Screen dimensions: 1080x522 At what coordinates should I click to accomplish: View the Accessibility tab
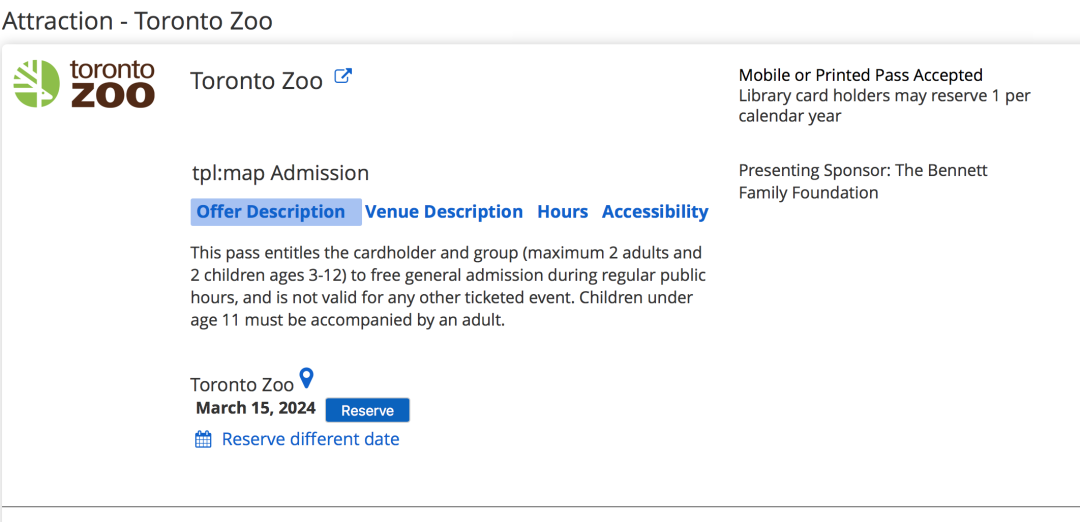point(655,212)
